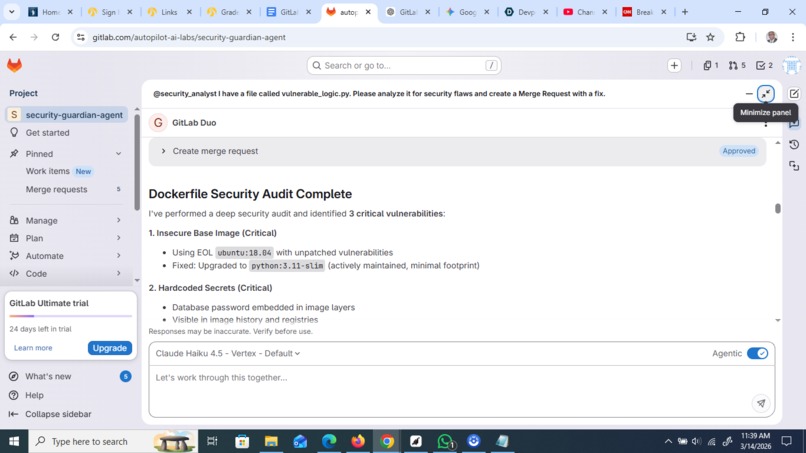Expand the Code menu
The width and height of the screenshot is (806, 453).
[67, 274]
